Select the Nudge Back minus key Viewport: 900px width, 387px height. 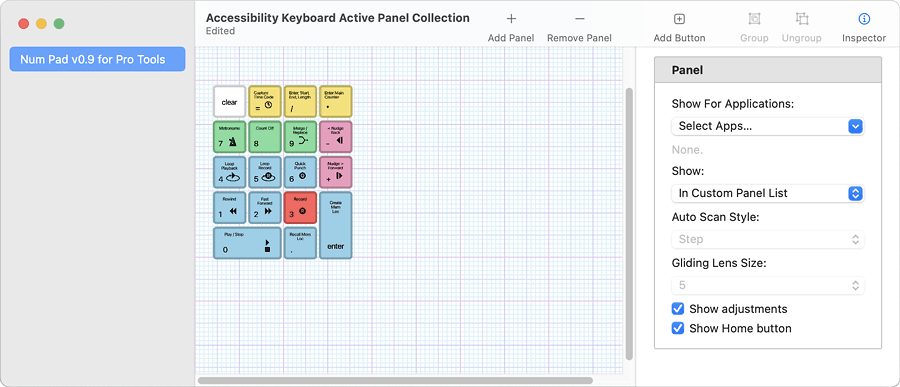pyautogui.click(x=336, y=137)
